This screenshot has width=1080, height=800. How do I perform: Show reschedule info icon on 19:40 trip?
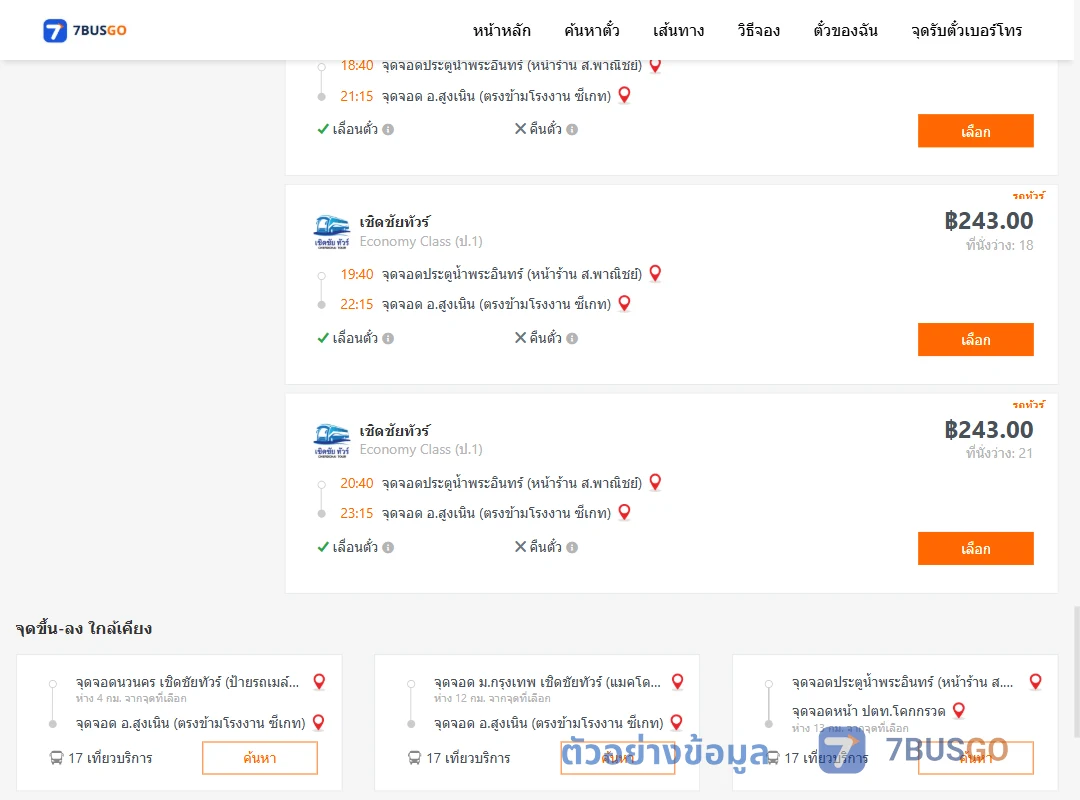click(x=388, y=338)
